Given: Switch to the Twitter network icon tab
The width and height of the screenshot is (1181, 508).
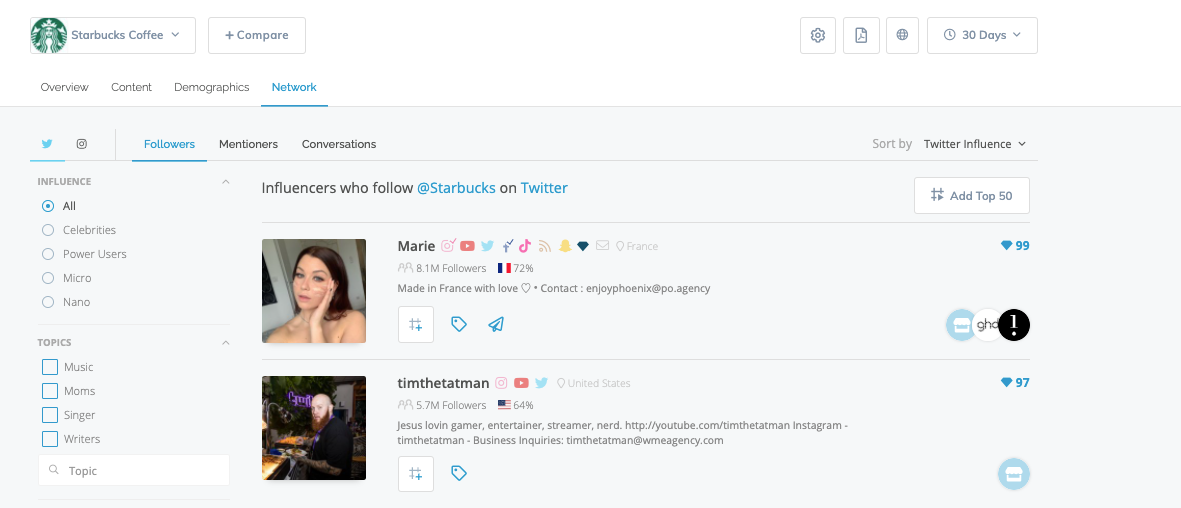Looking at the screenshot, I should [x=47, y=144].
